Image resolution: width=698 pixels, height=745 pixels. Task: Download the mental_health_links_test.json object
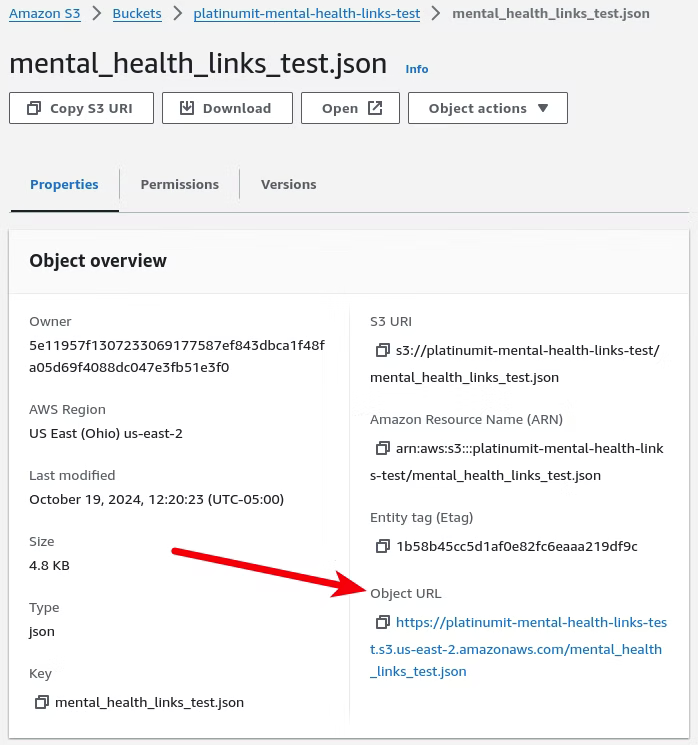(x=227, y=108)
